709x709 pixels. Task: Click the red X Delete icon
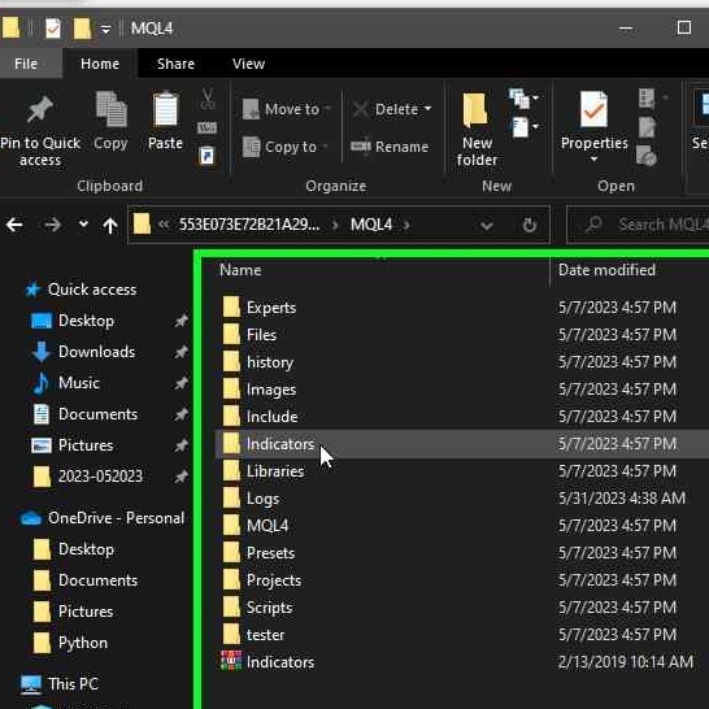coord(361,109)
